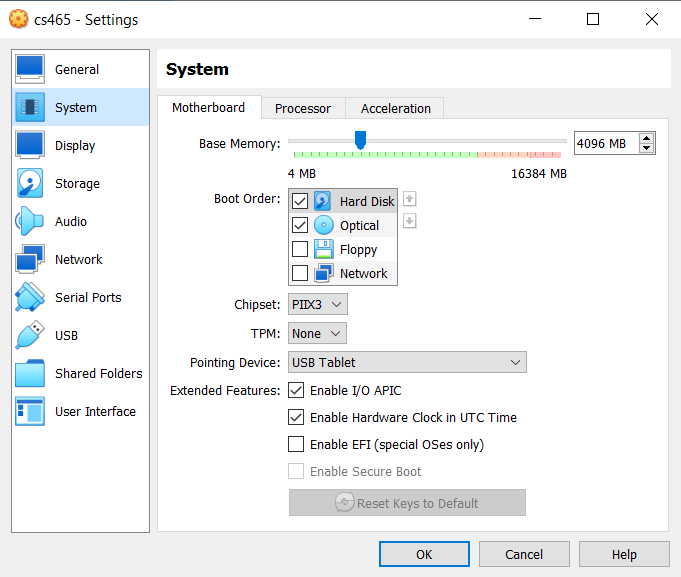The width and height of the screenshot is (681, 577).
Task: Move boot item down with arrow button
Action: 409,221
